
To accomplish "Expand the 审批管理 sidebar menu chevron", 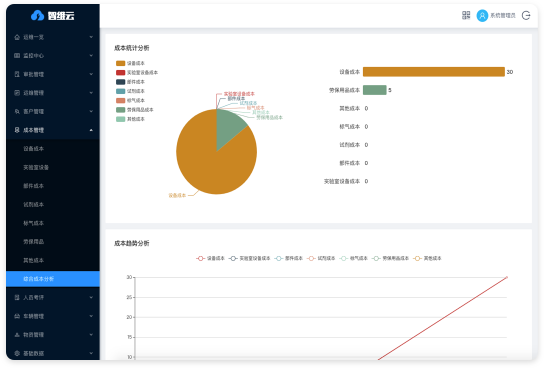I will tap(91, 74).
